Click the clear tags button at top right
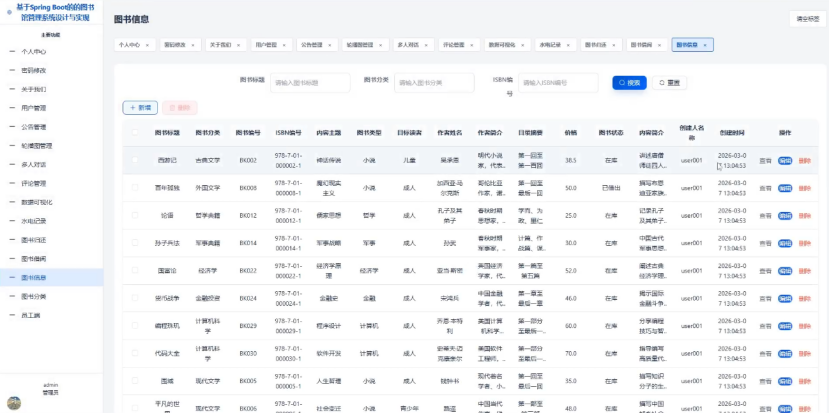This screenshot has width=829, height=413. pos(807,19)
